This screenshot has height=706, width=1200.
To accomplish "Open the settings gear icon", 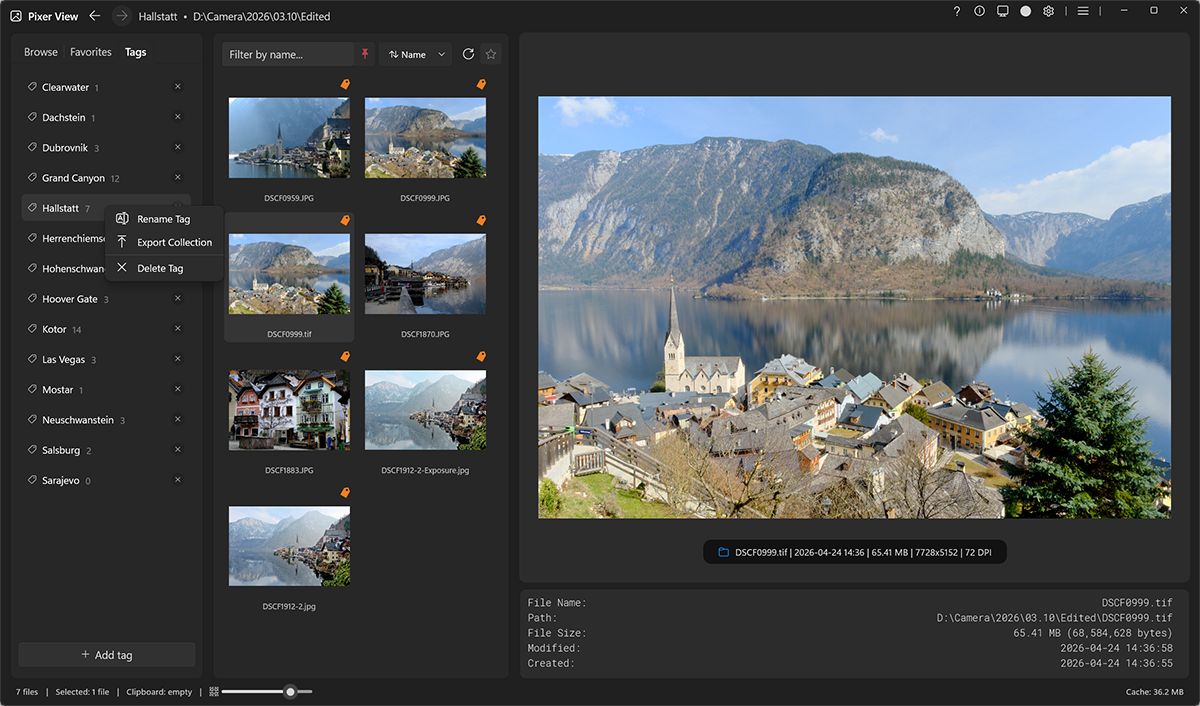I will tap(1048, 11).
